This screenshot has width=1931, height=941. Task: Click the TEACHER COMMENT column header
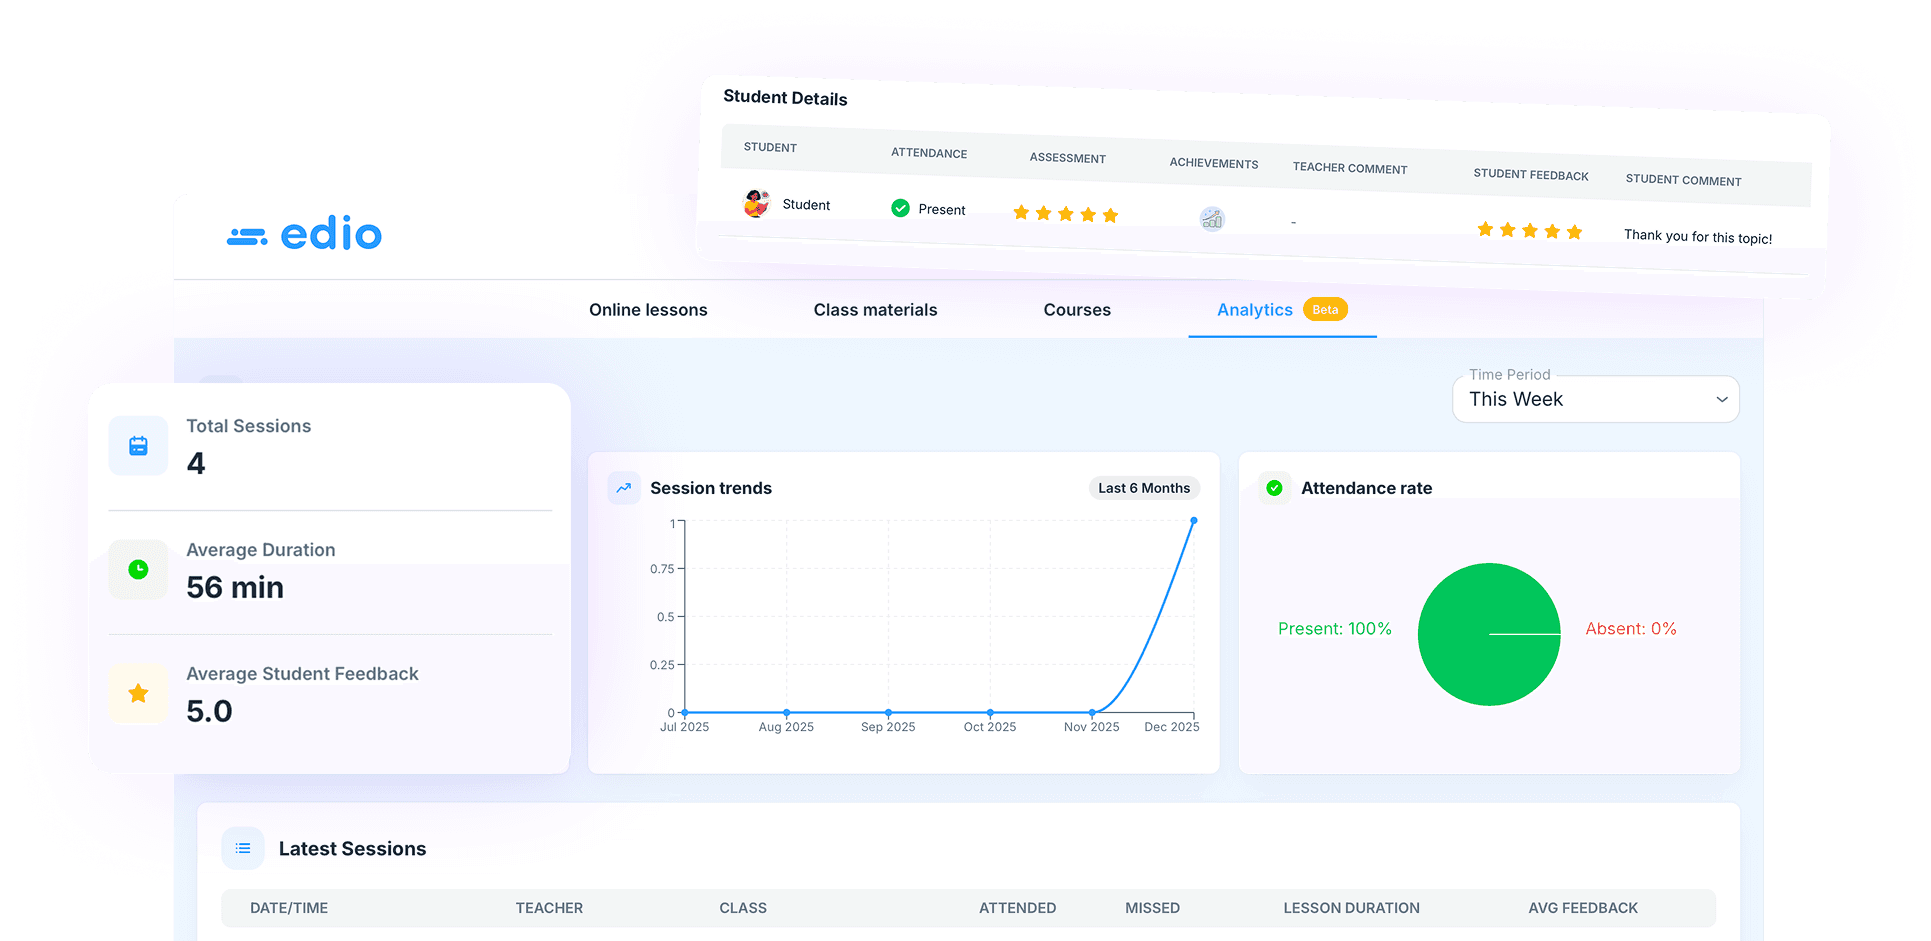(x=1350, y=168)
